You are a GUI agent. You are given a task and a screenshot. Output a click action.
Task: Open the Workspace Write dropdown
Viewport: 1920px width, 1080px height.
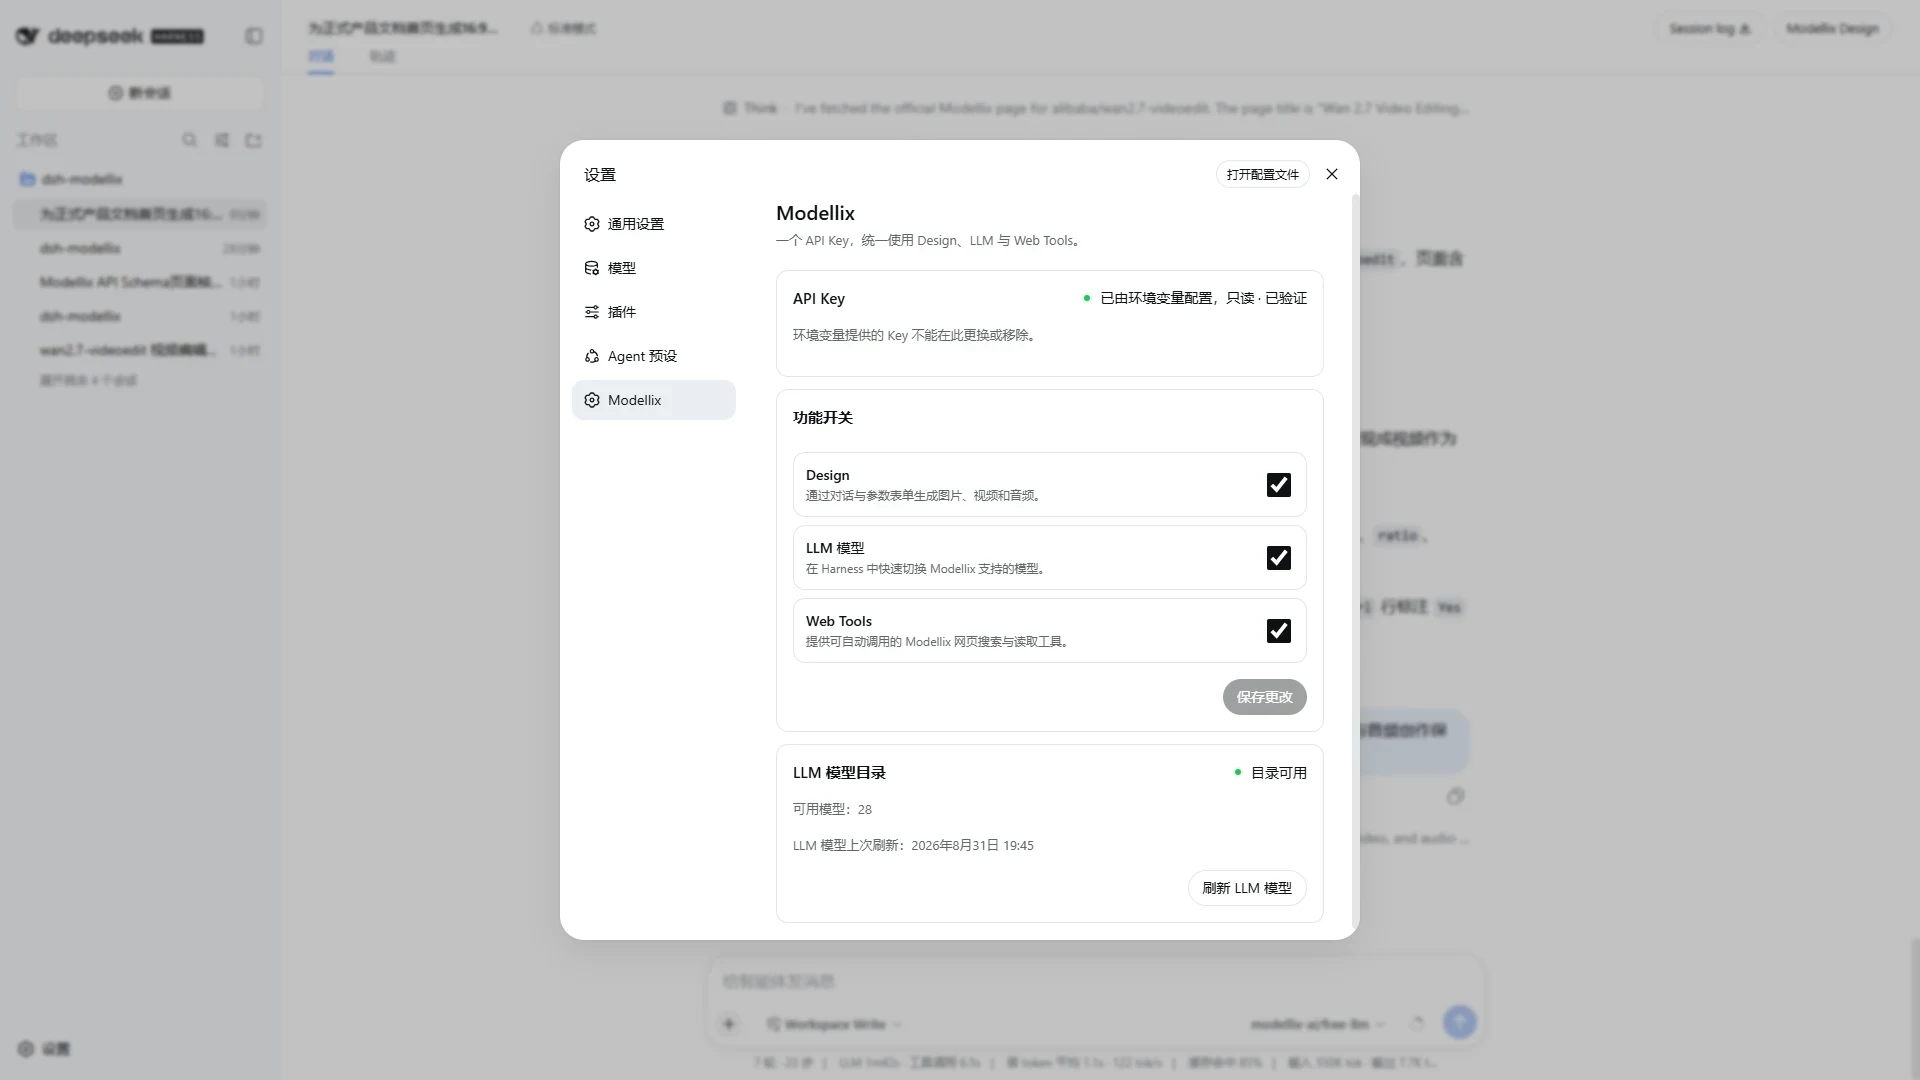[834, 1024]
